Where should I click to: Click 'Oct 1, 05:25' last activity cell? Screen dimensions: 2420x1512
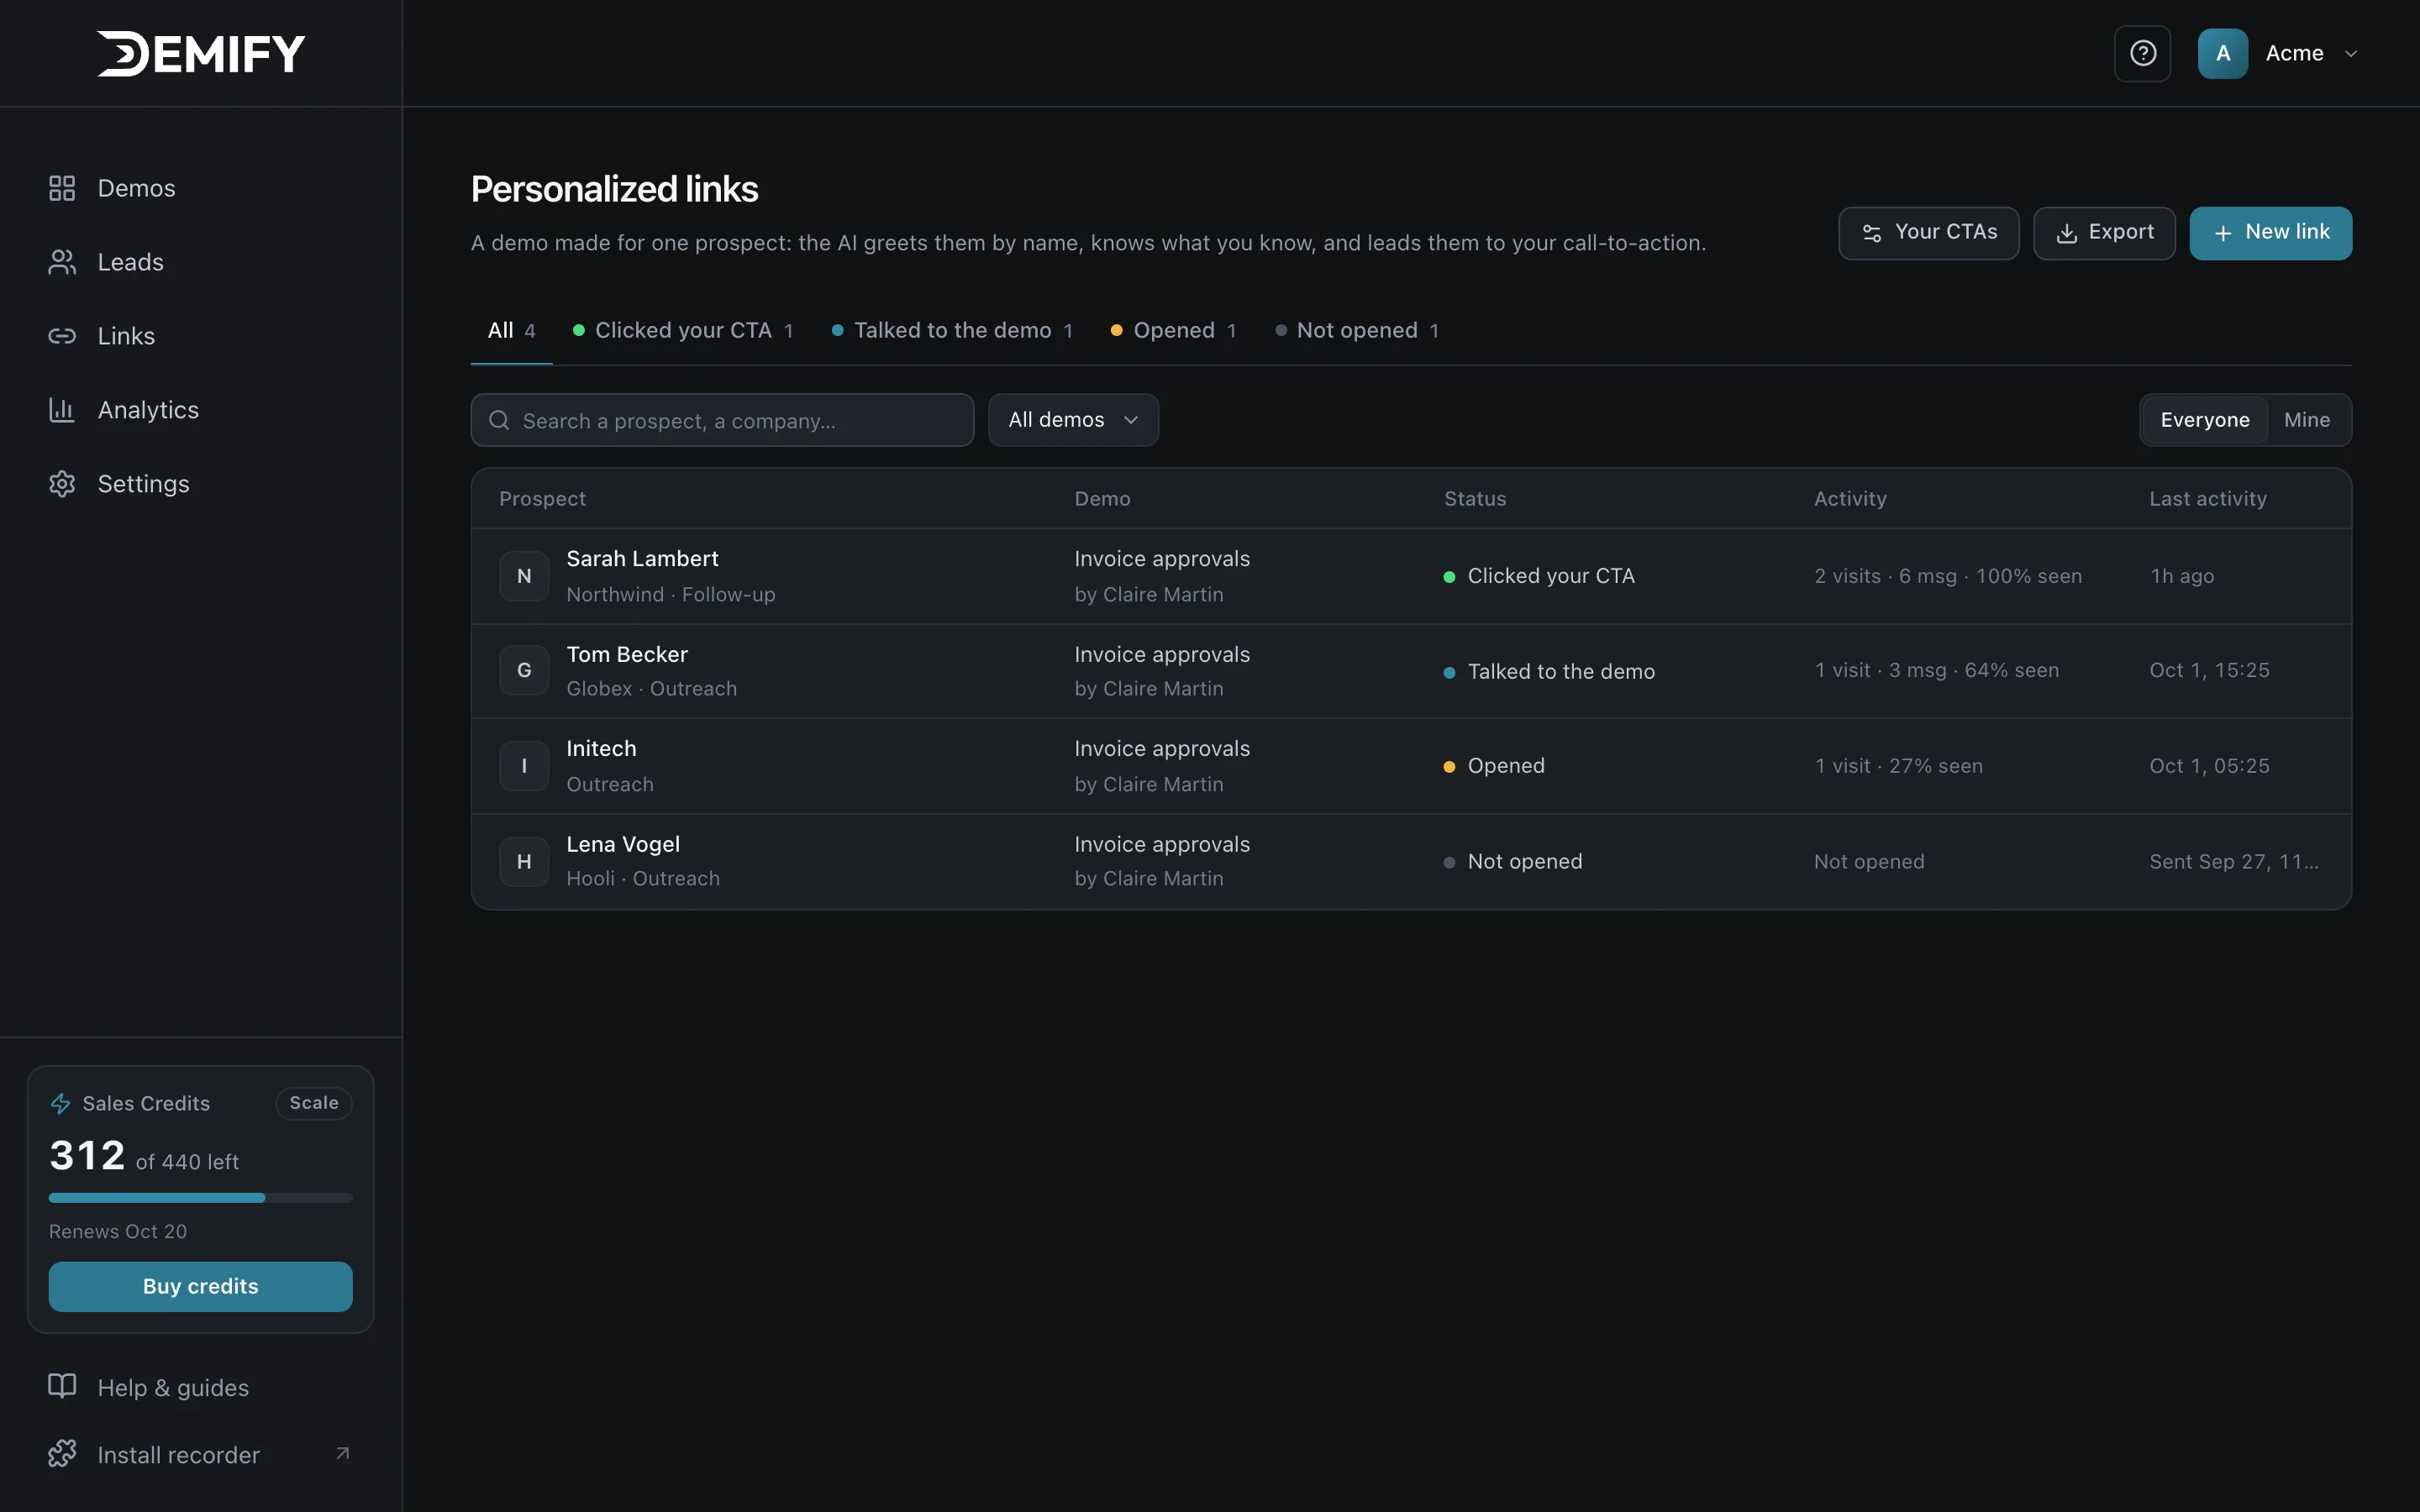(2209, 766)
